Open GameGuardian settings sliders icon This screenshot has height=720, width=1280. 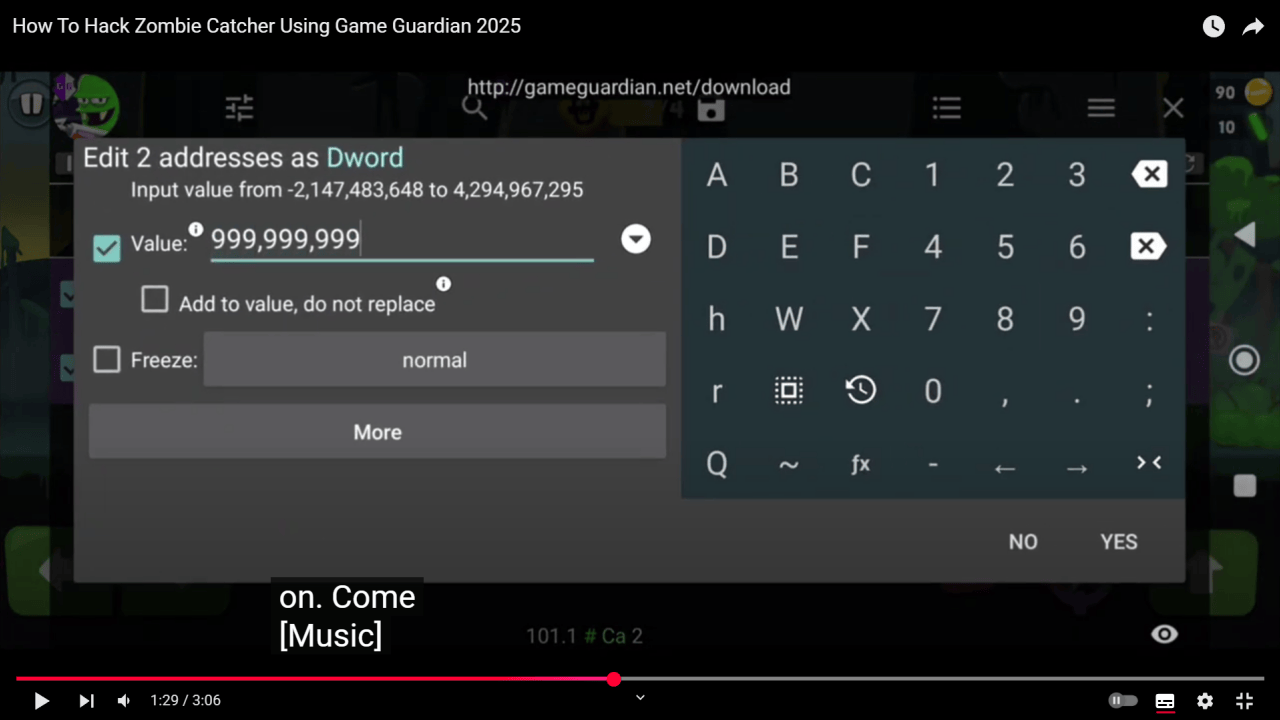[239, 107]
